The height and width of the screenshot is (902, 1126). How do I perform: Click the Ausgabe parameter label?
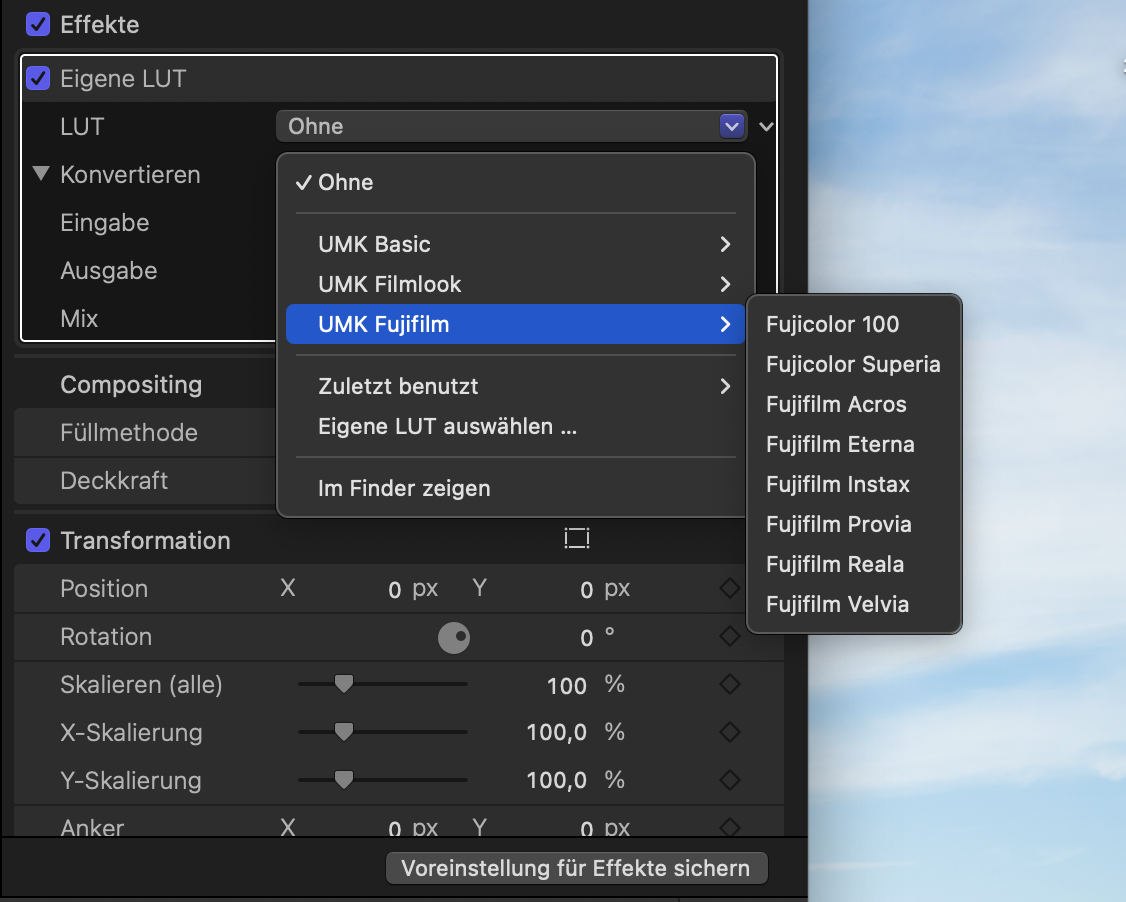(108, 271)
